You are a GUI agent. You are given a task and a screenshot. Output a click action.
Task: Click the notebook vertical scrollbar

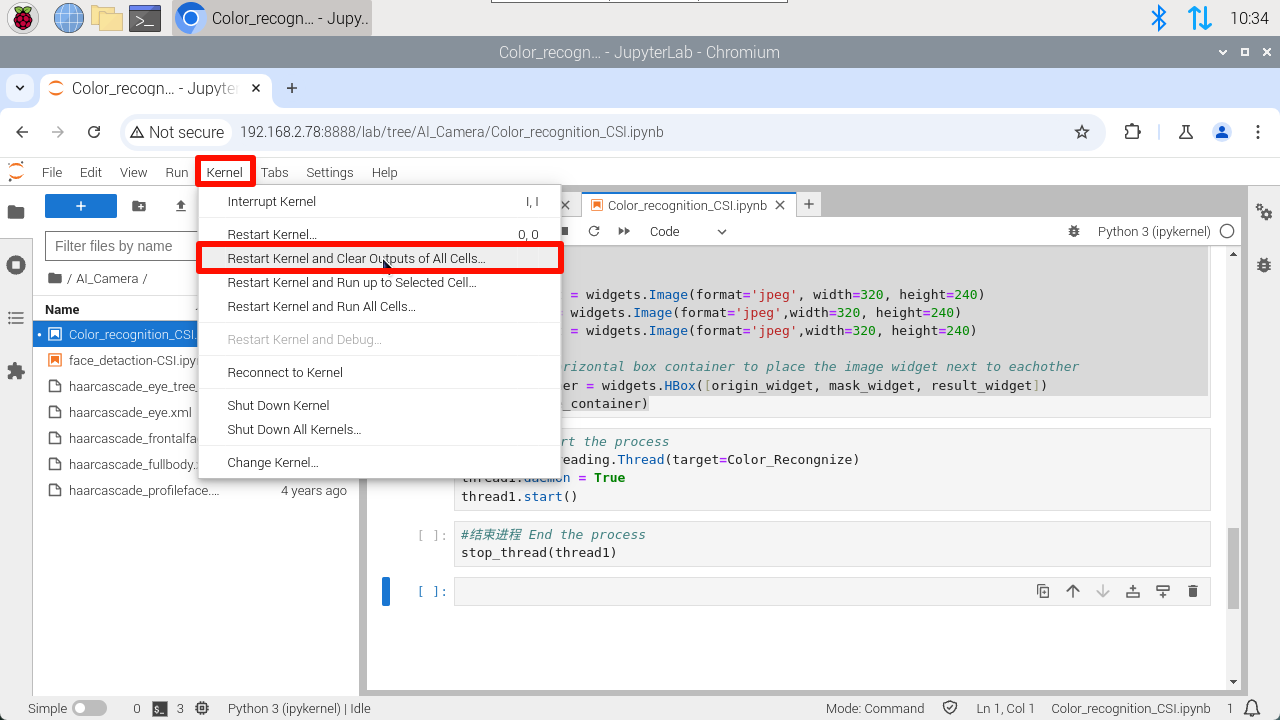click(x=1233, y=568)
